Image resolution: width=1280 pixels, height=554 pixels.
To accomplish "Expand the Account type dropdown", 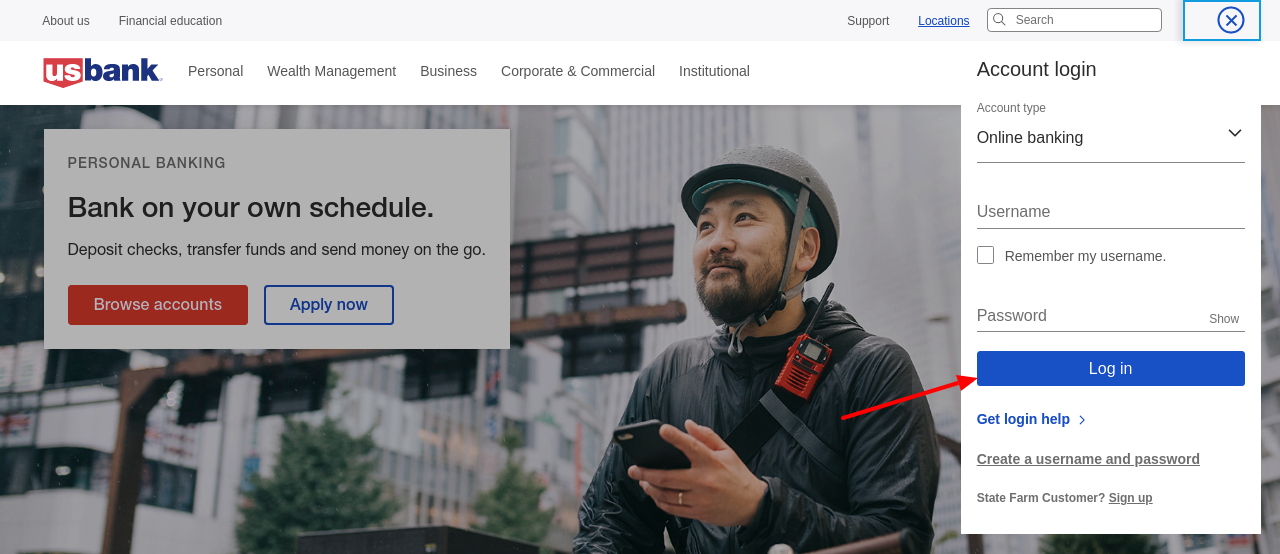I will pyautogui.click(x=1110, y=138).
